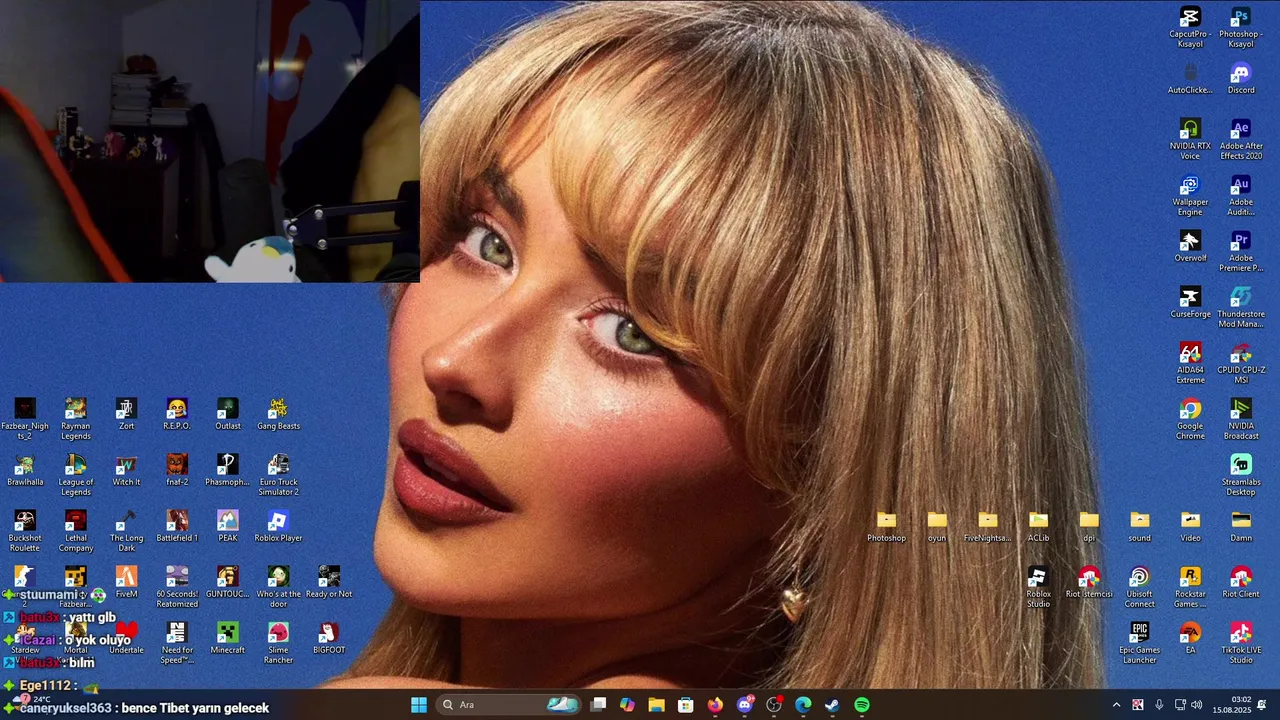
Task: Click the Need for Speed icon
Action: (177, 642)
